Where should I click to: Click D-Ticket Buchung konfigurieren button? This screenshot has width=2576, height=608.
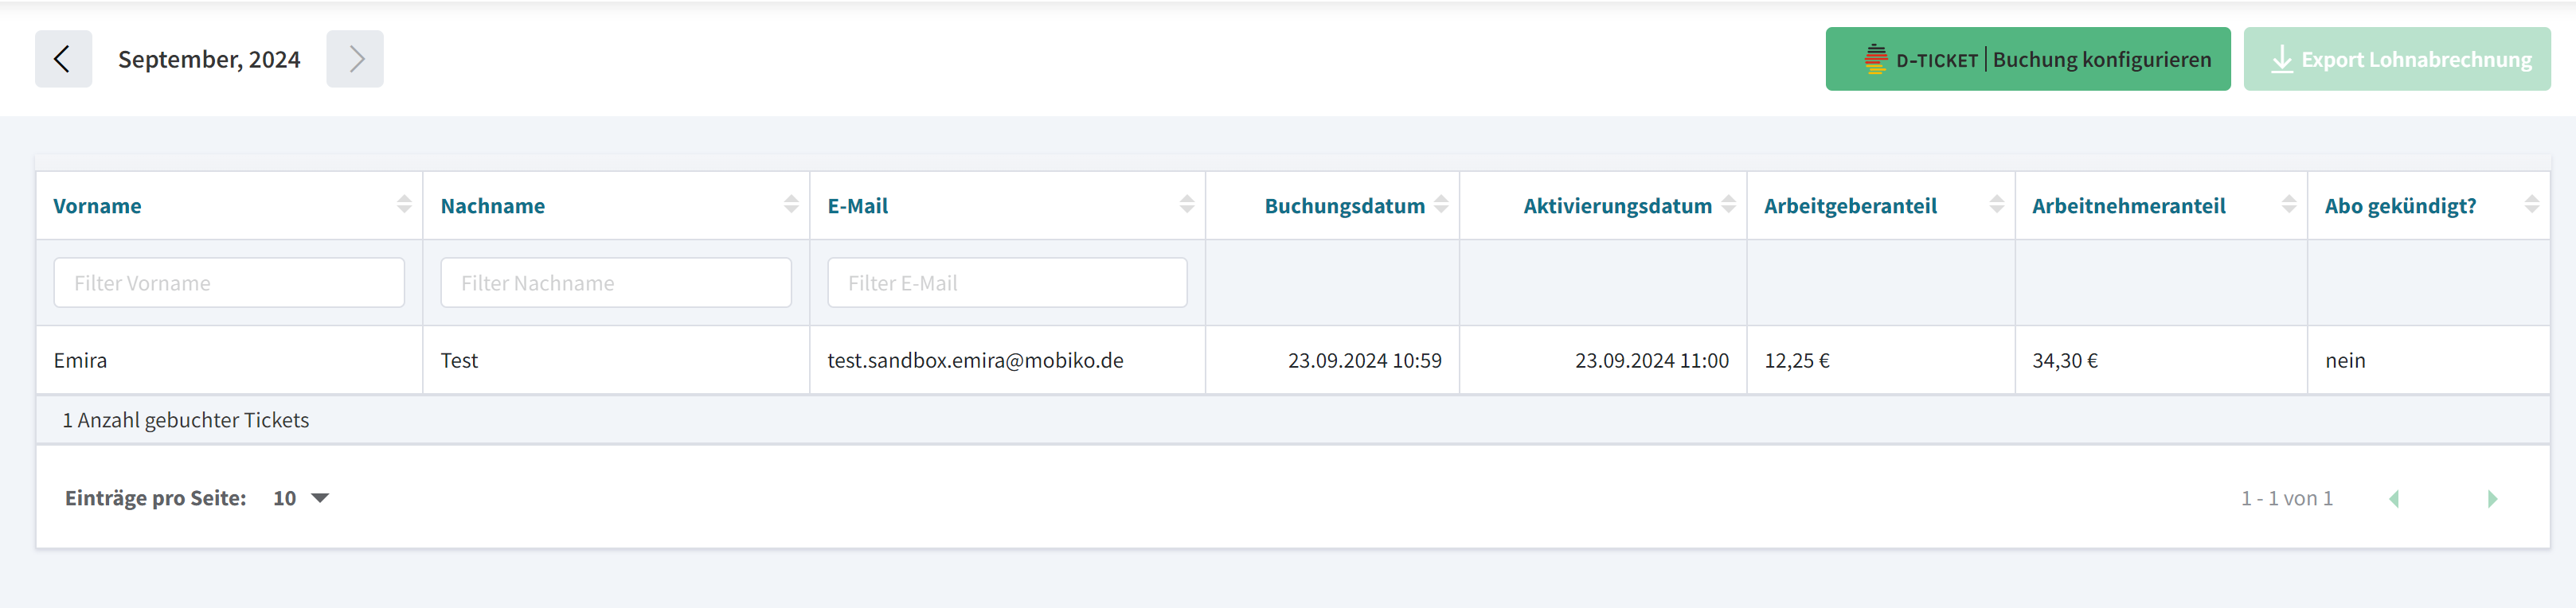2027,59
